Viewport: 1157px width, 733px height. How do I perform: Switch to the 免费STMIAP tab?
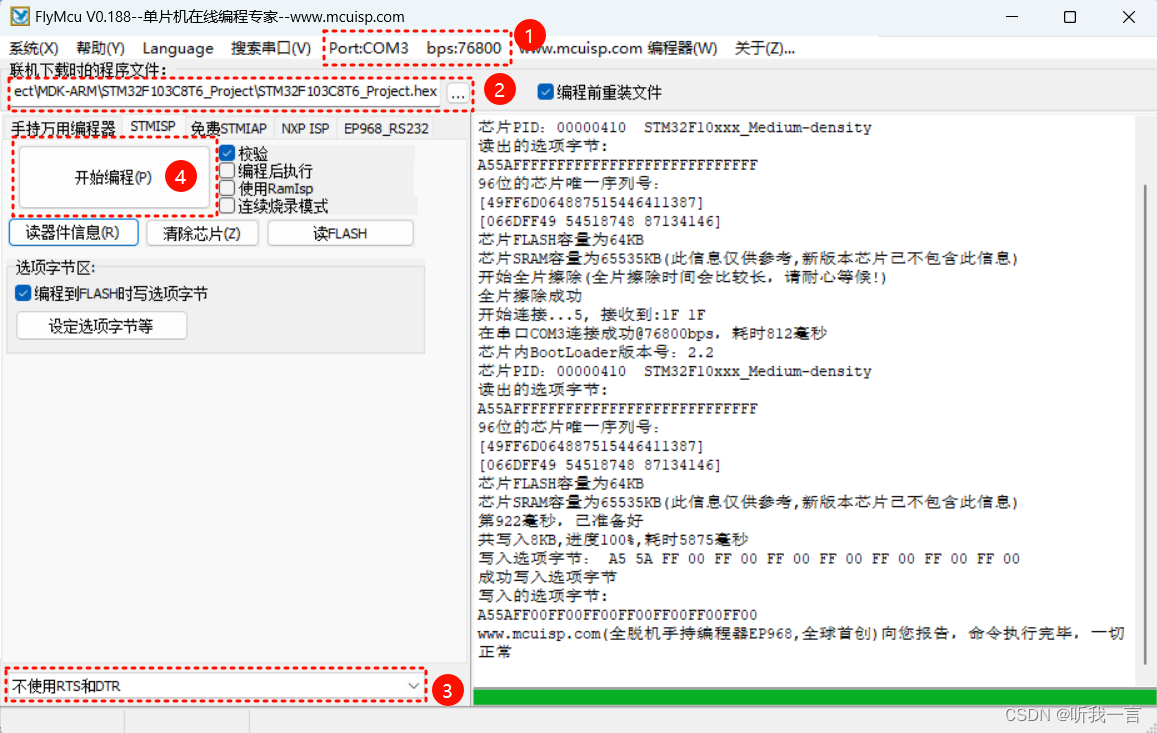(x=229, y=128)
